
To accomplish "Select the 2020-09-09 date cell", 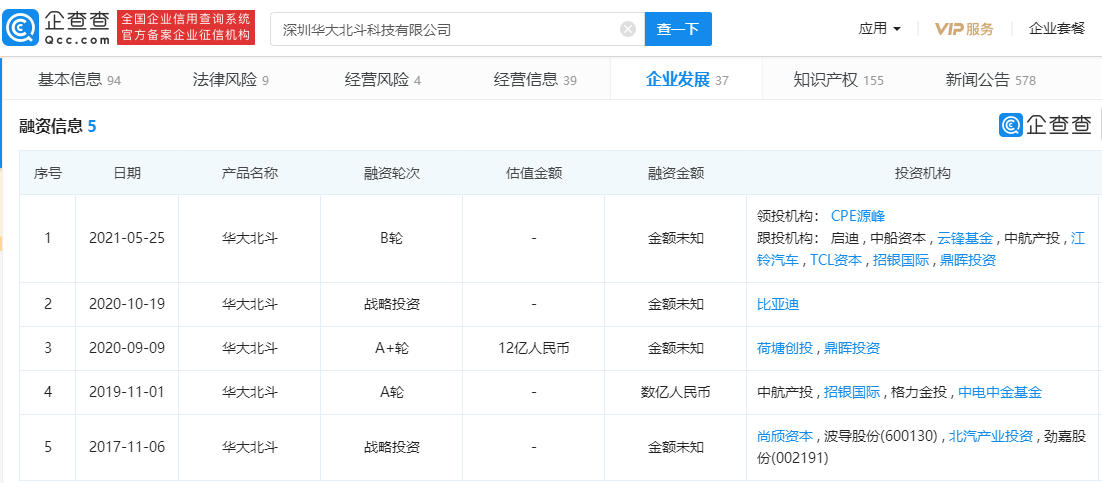I will (x=127, y=348).
